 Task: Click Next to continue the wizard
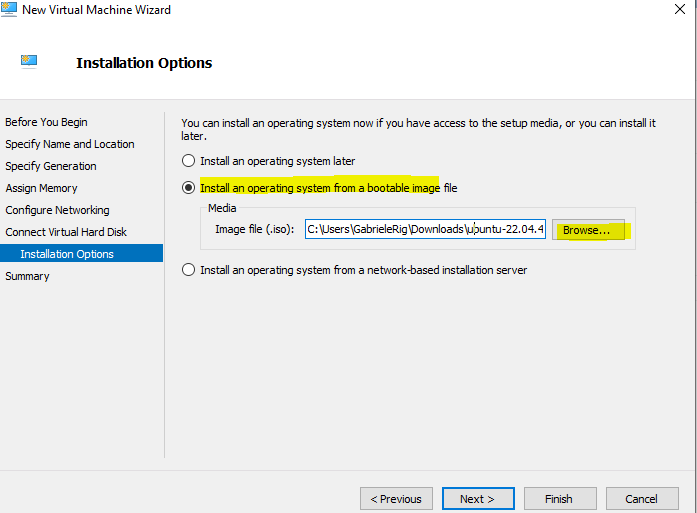(x=477, y=498)
